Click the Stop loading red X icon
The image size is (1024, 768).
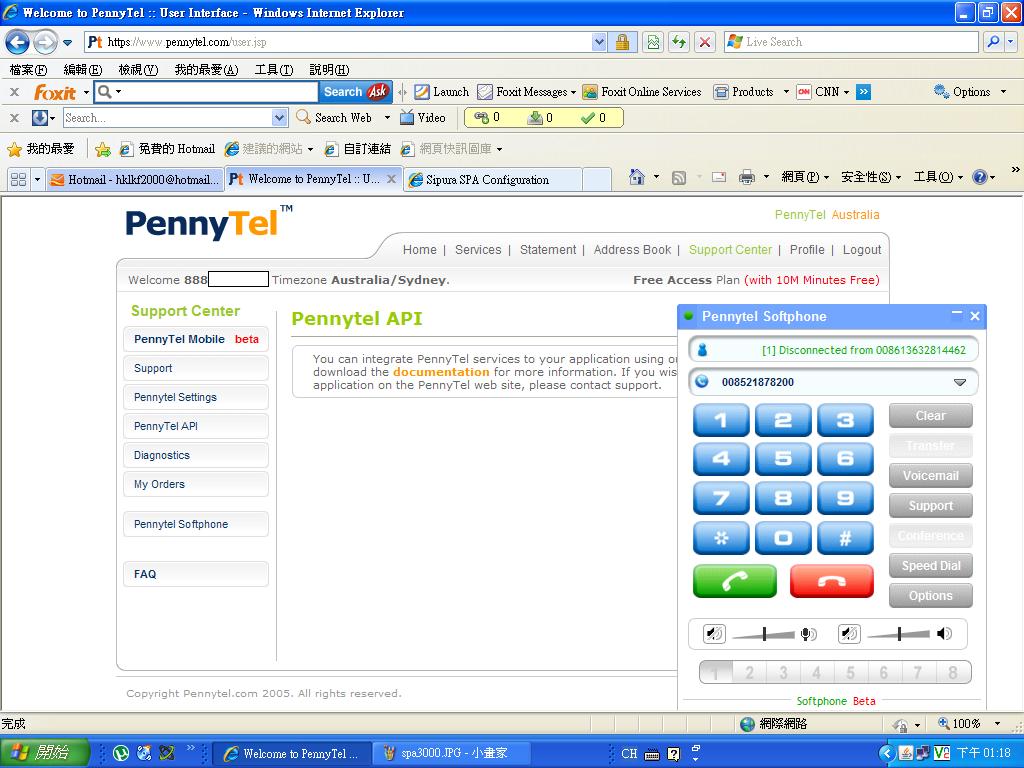pos(705,42)
